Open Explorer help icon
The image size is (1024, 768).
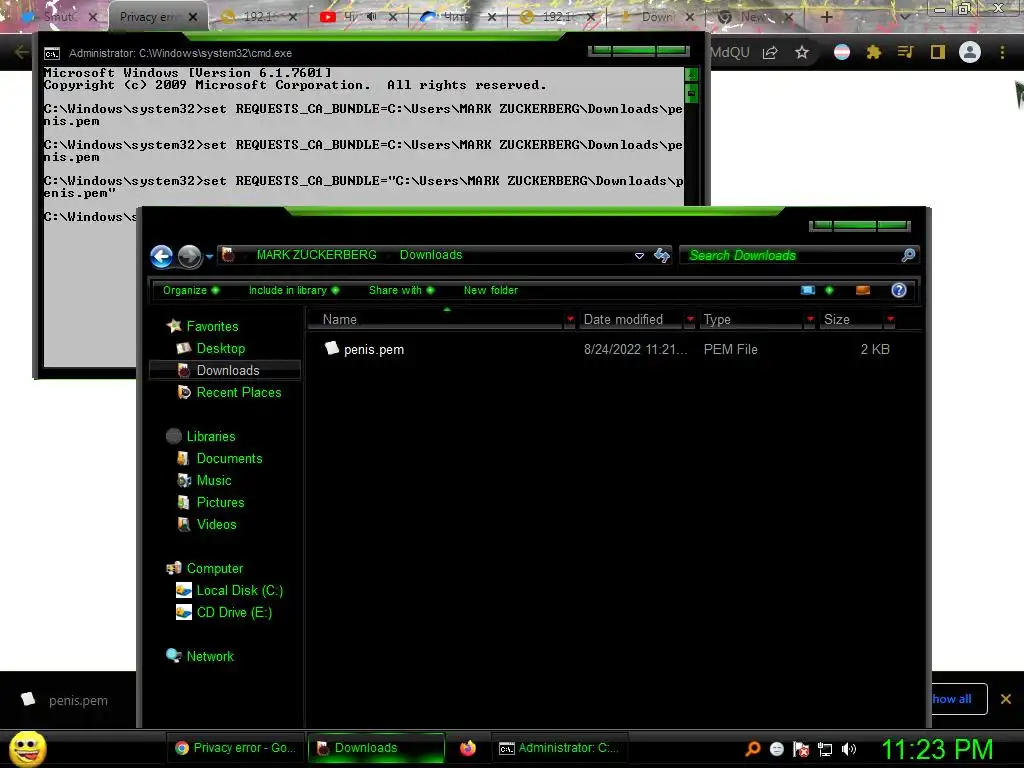pos(899,290)
